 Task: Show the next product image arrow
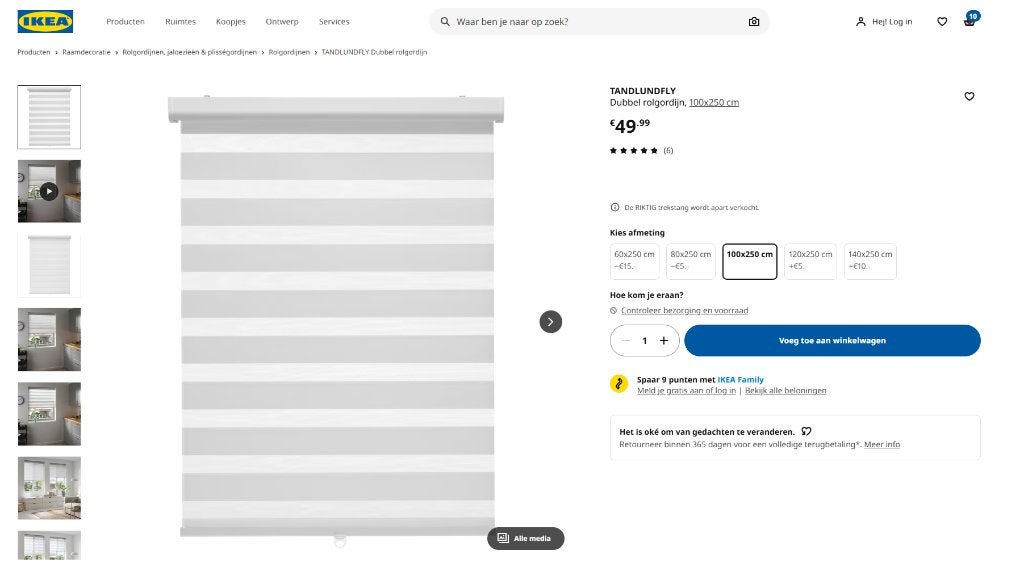point(551,321)
